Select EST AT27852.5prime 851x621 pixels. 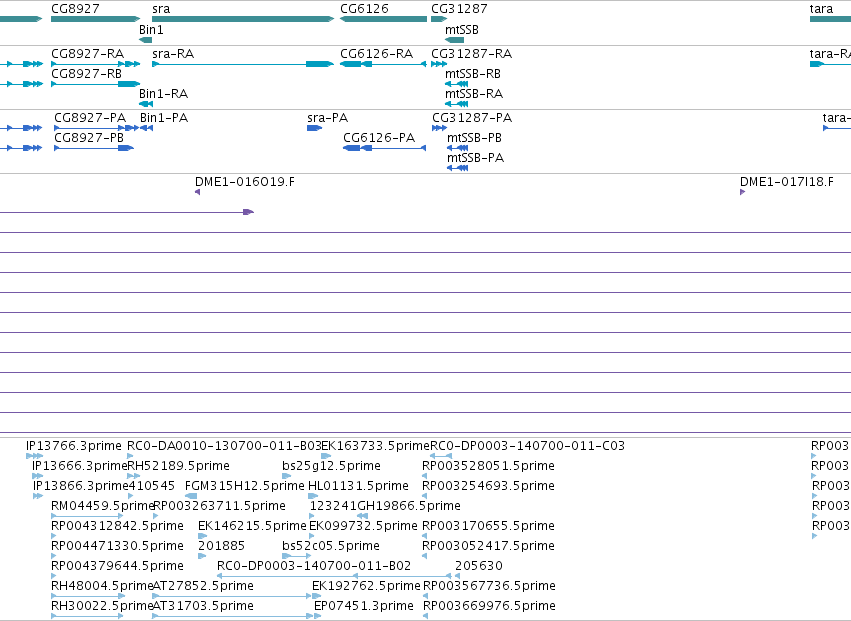(233, 597)
